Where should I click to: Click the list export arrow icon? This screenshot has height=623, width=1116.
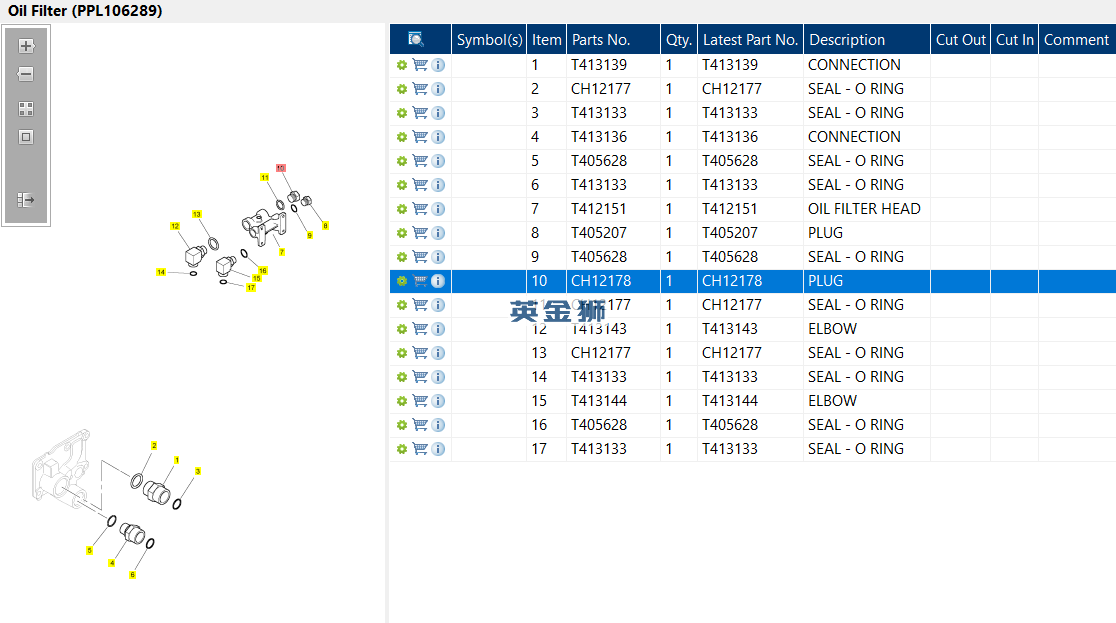[x=26, y=200]
